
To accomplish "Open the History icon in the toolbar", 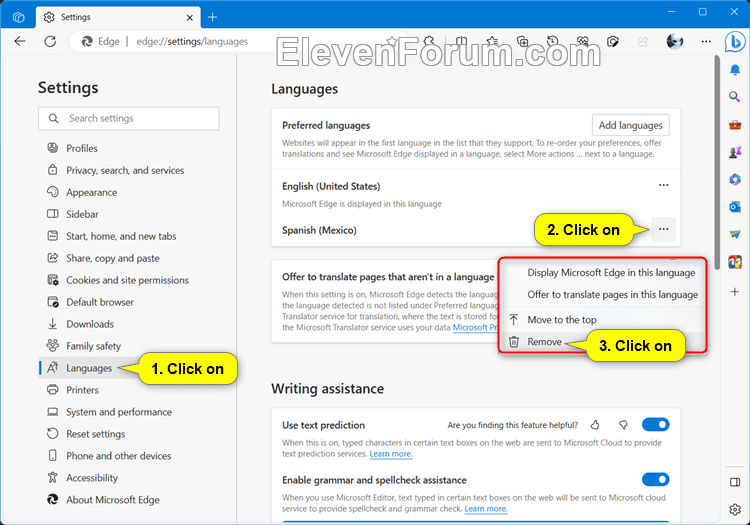I will (552, 42).
